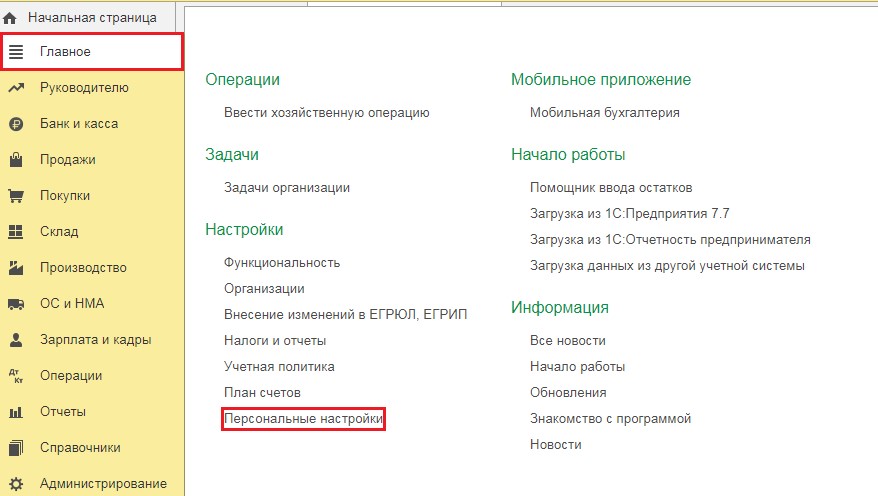Click the grid icon for Склад
The width and height of the screenshot is (878, 496).
(x=16, y=232)
